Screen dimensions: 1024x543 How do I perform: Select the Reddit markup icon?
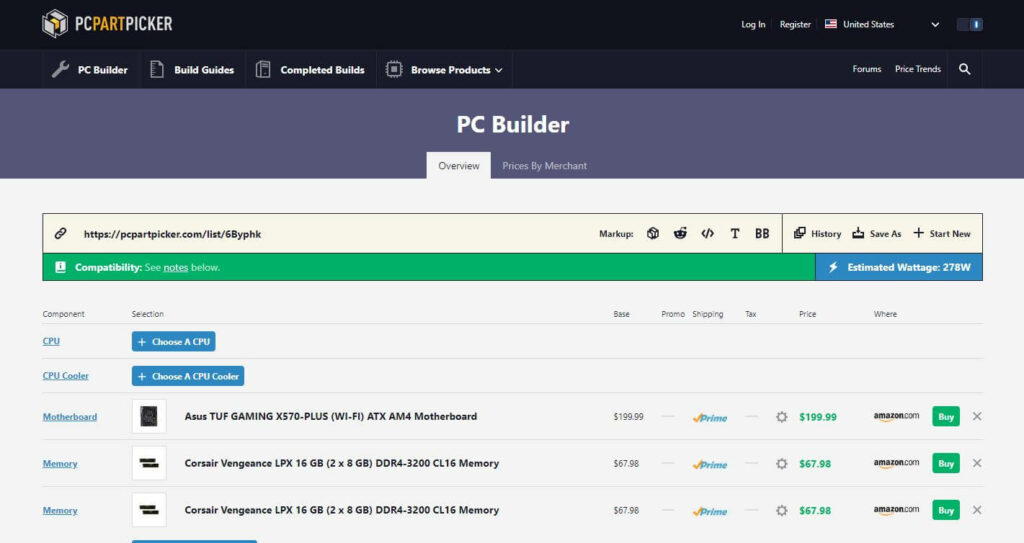coord(680,233)
